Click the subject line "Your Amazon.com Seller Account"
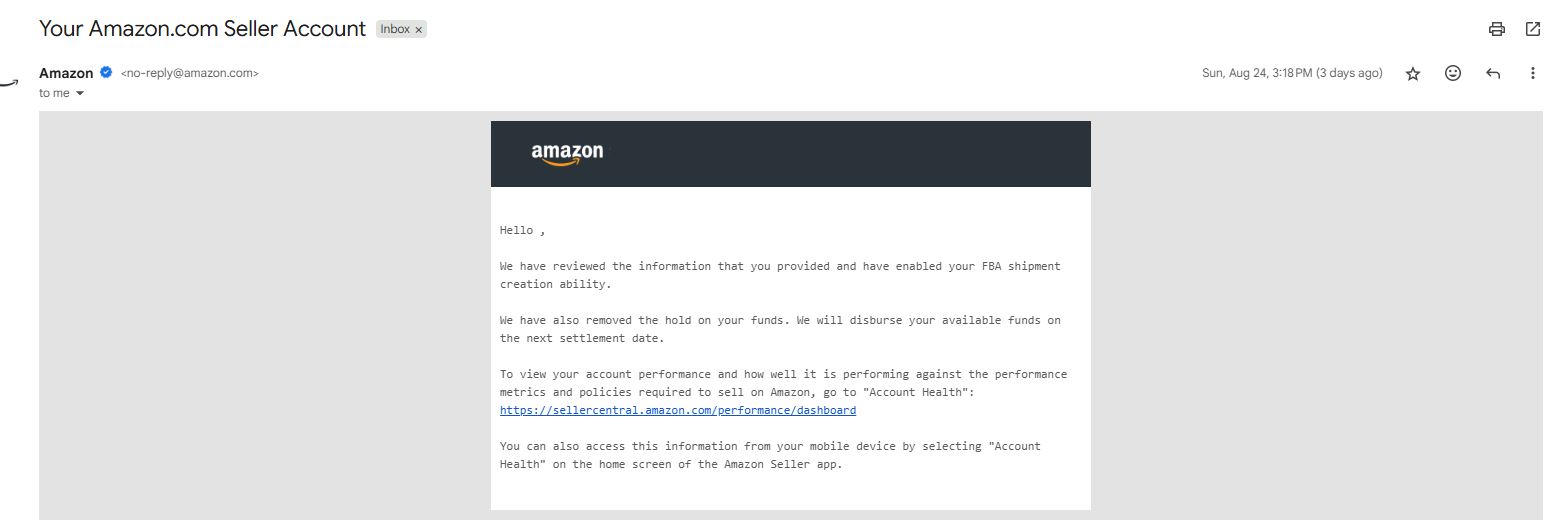Image resolution: width=1549 pixels, height=527 pixels. point(202,28)
